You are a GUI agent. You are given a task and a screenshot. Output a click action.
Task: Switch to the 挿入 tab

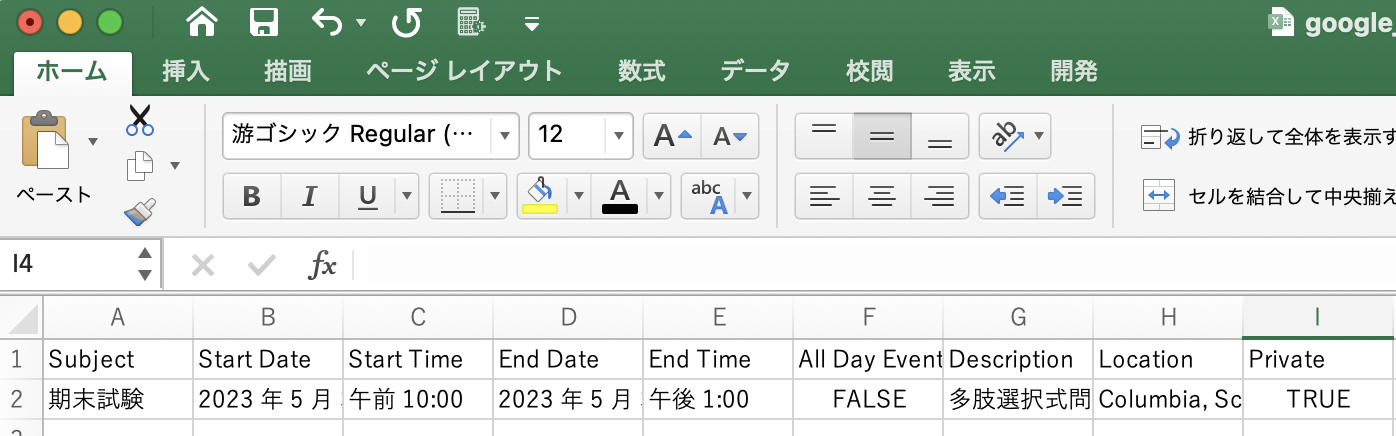point(186,71)
